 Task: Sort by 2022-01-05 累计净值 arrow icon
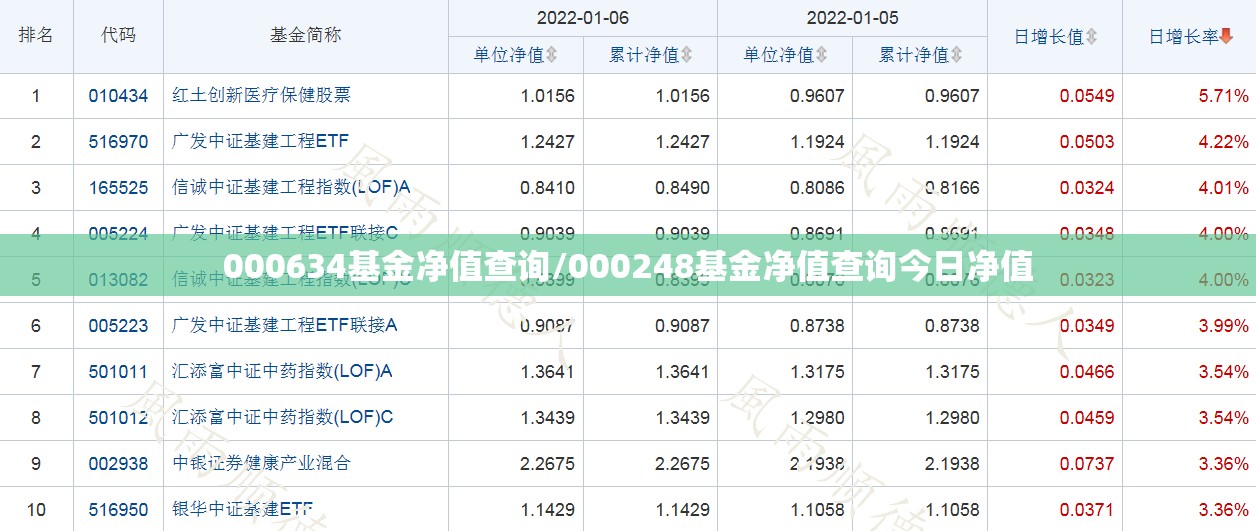click(956, 55)
